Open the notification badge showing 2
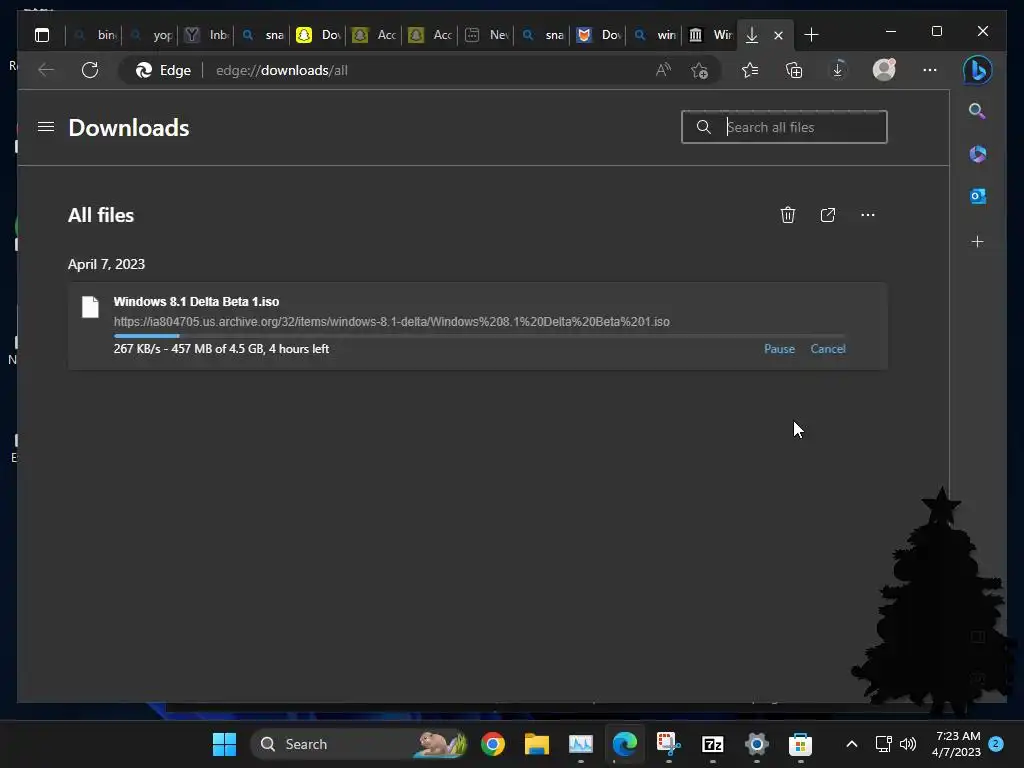The width and height of the screenshot is (1024, 768). coord(997,744)
